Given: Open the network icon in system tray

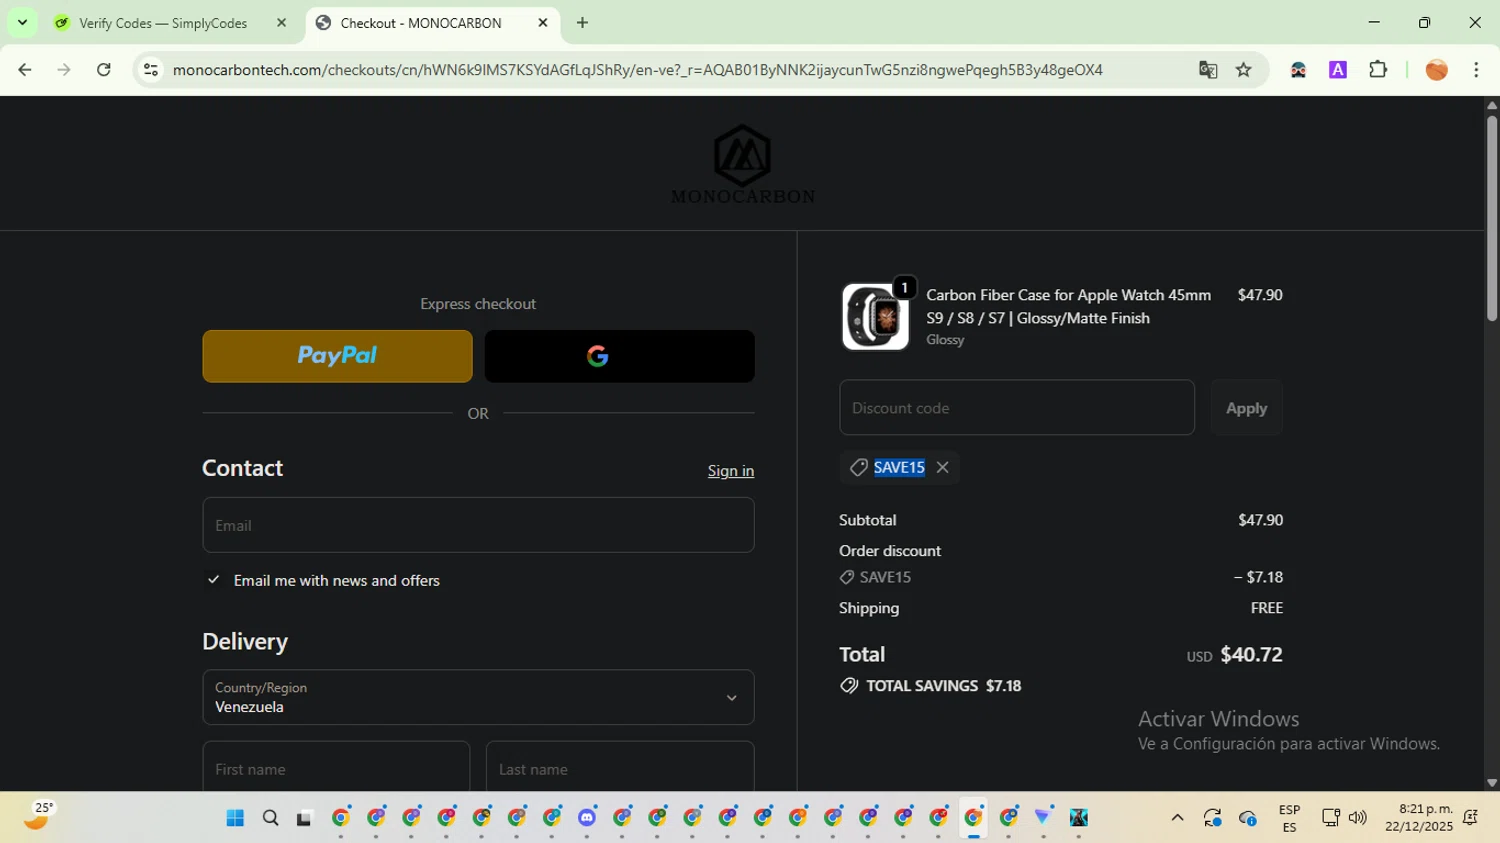Looking at the screenshot, I should tap(1330, 818).
